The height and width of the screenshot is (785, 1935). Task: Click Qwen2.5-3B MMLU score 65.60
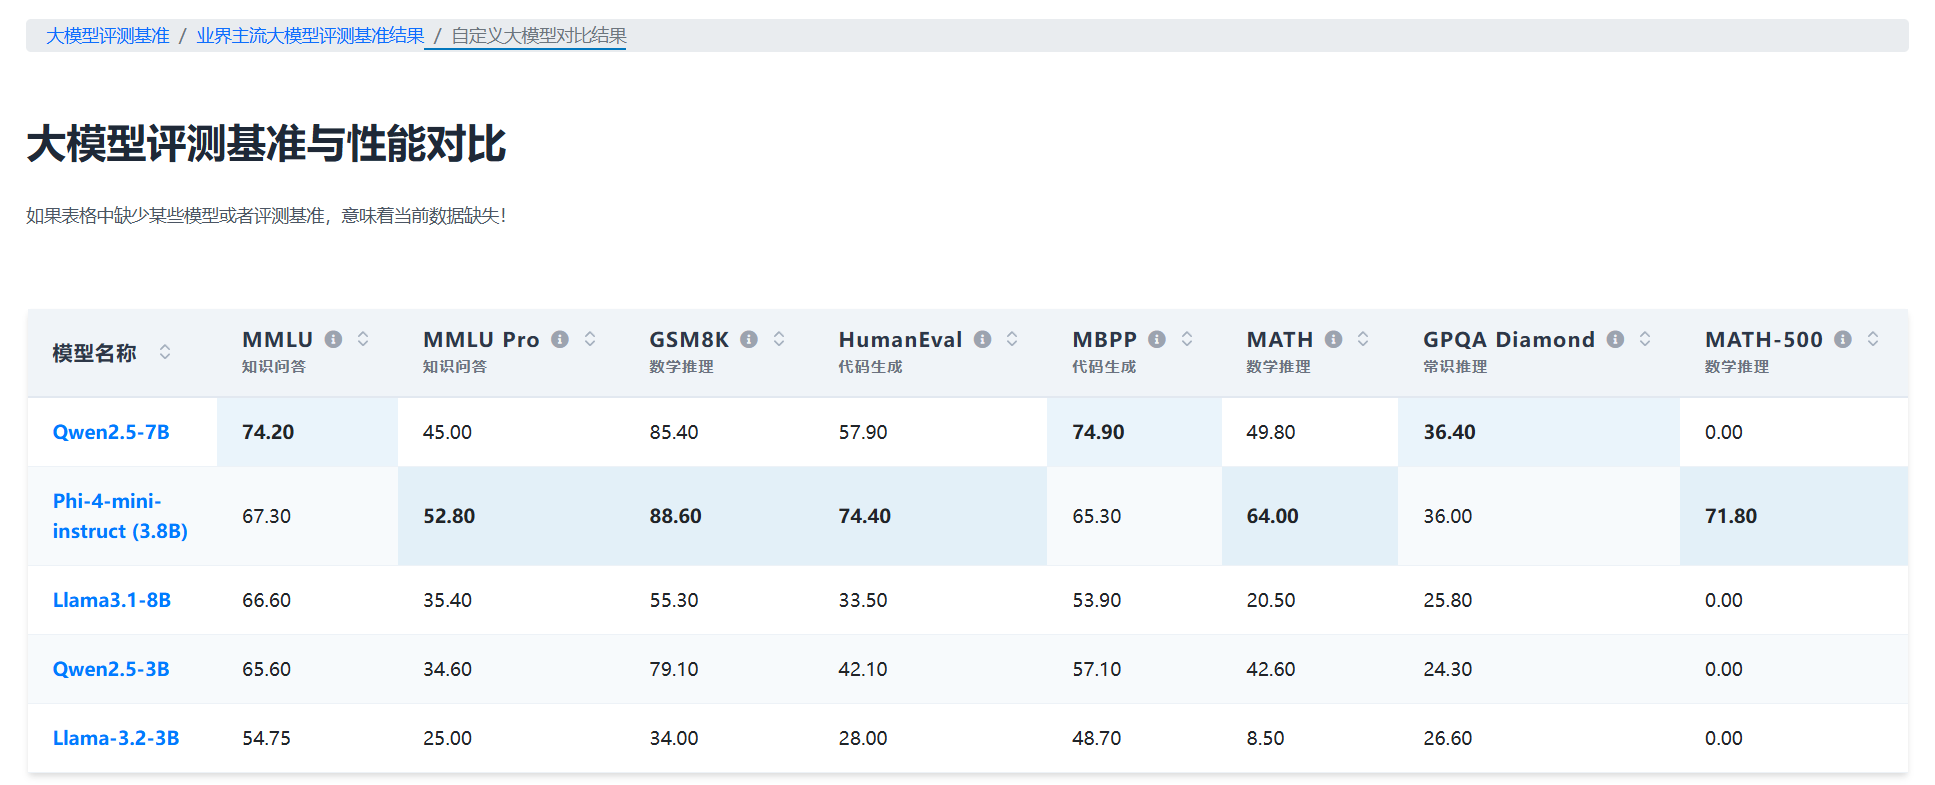pyautogui.click(x=266, y=669)
